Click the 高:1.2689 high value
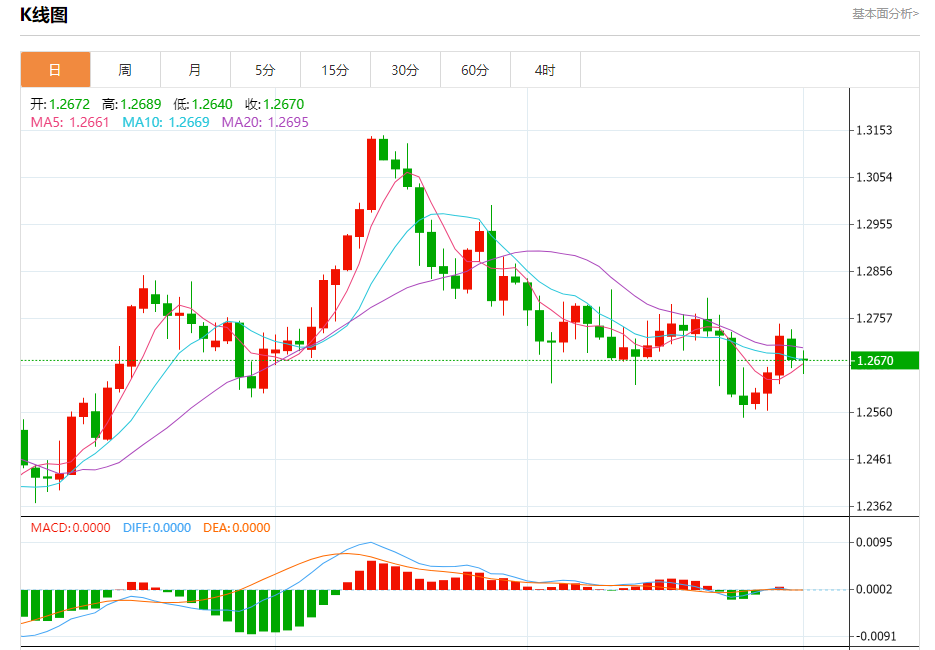 tap(132, 104)
